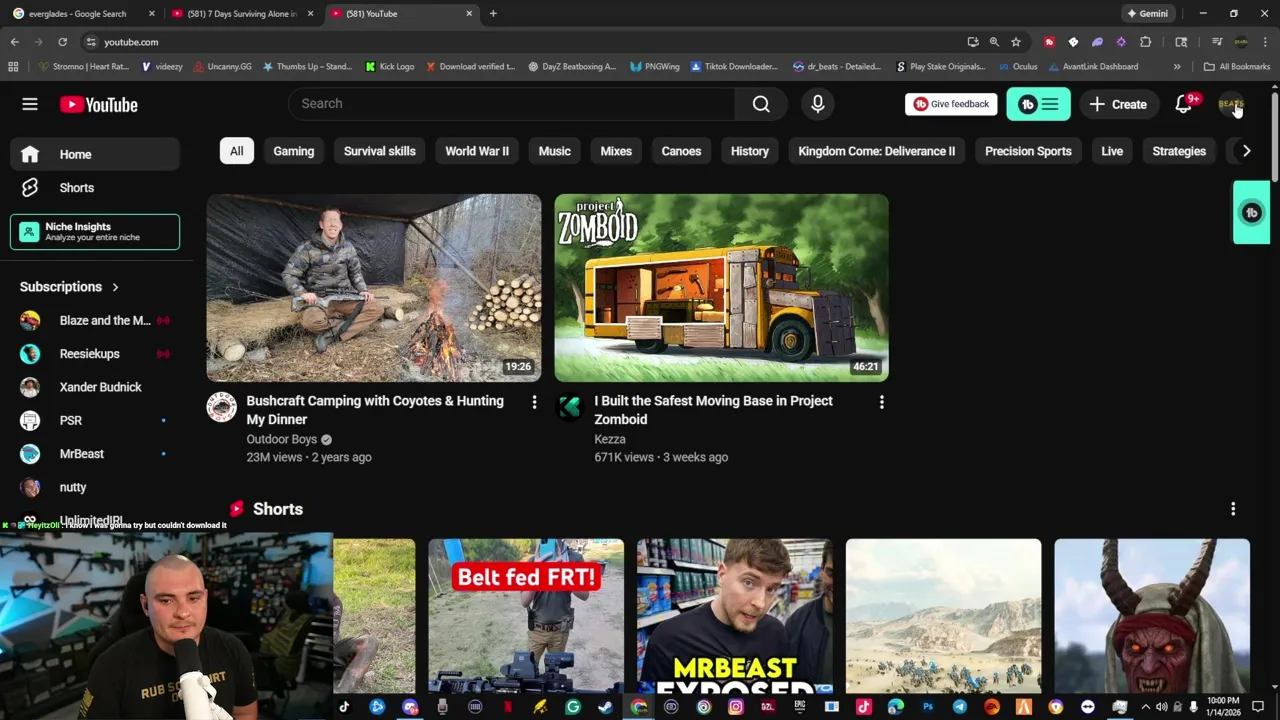The height and width of the screenshot is (720, 1280).
Task: Open the media control icon in Chrome toolbar
Action: click(x=1217, y=42)
